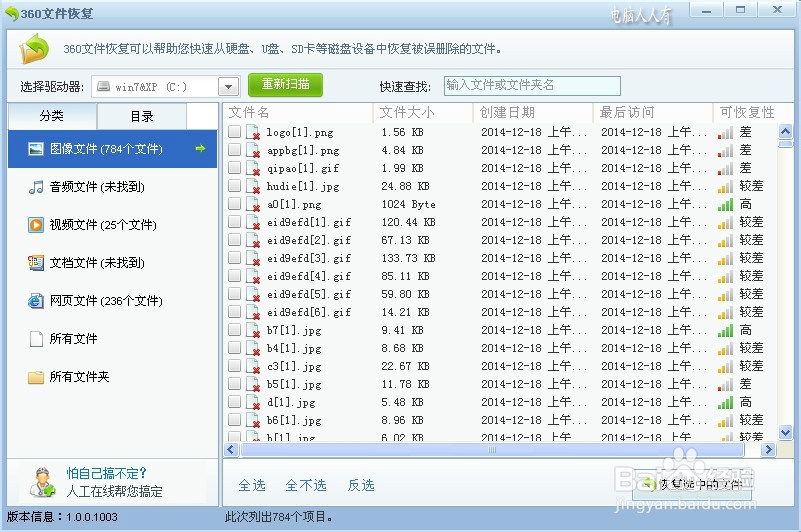Click the scroll down arrow of file list

(x=785, y=433)
